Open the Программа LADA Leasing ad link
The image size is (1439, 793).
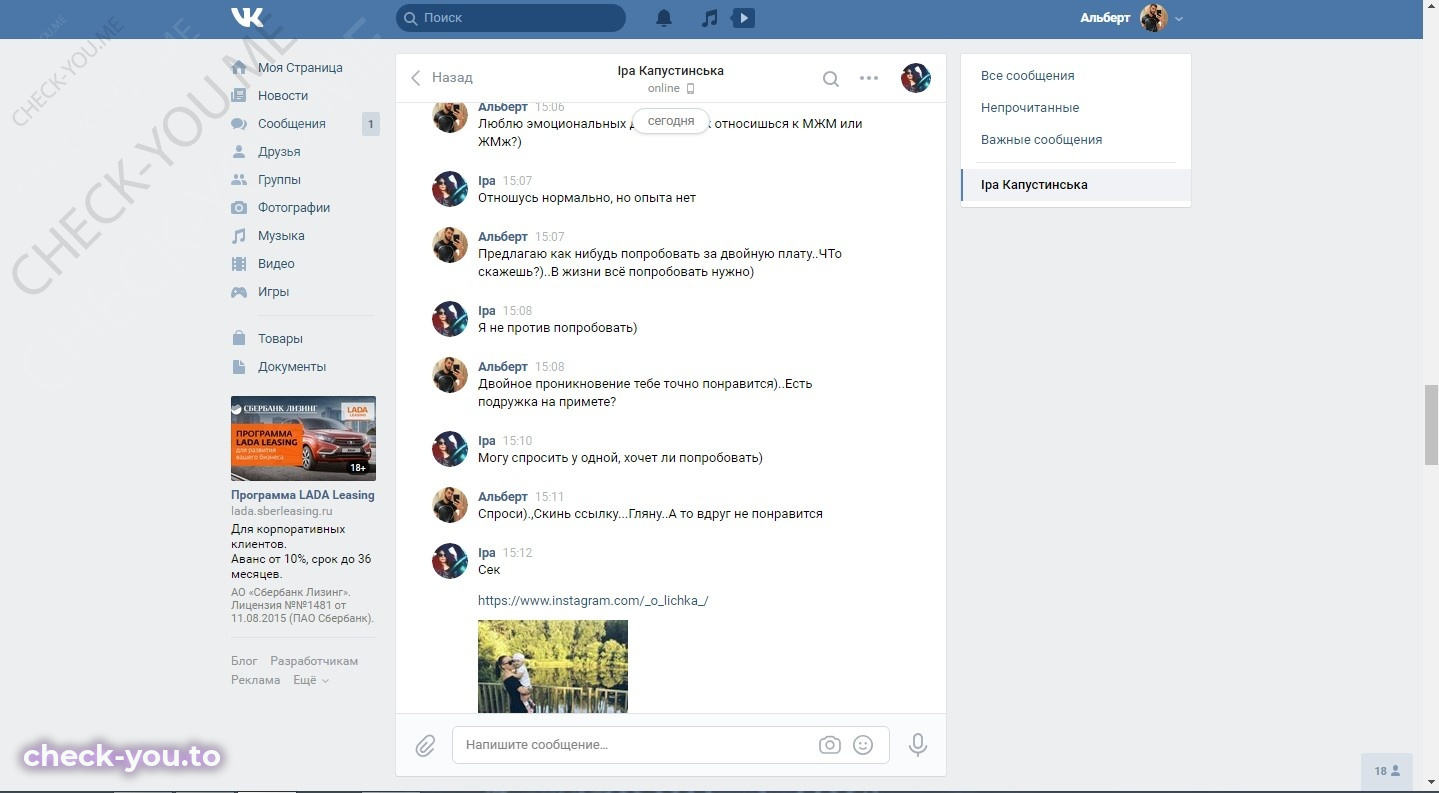coord(303,495)
